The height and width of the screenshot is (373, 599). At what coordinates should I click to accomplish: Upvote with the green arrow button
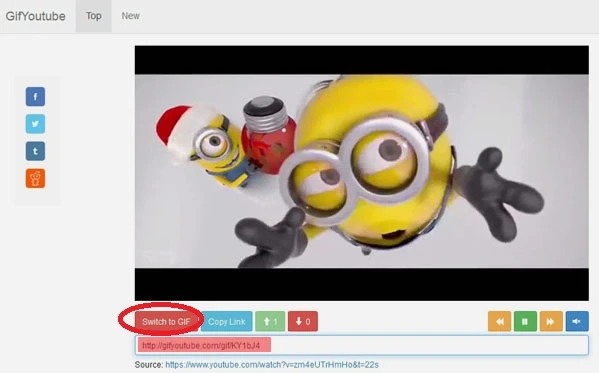click(270, 321)
